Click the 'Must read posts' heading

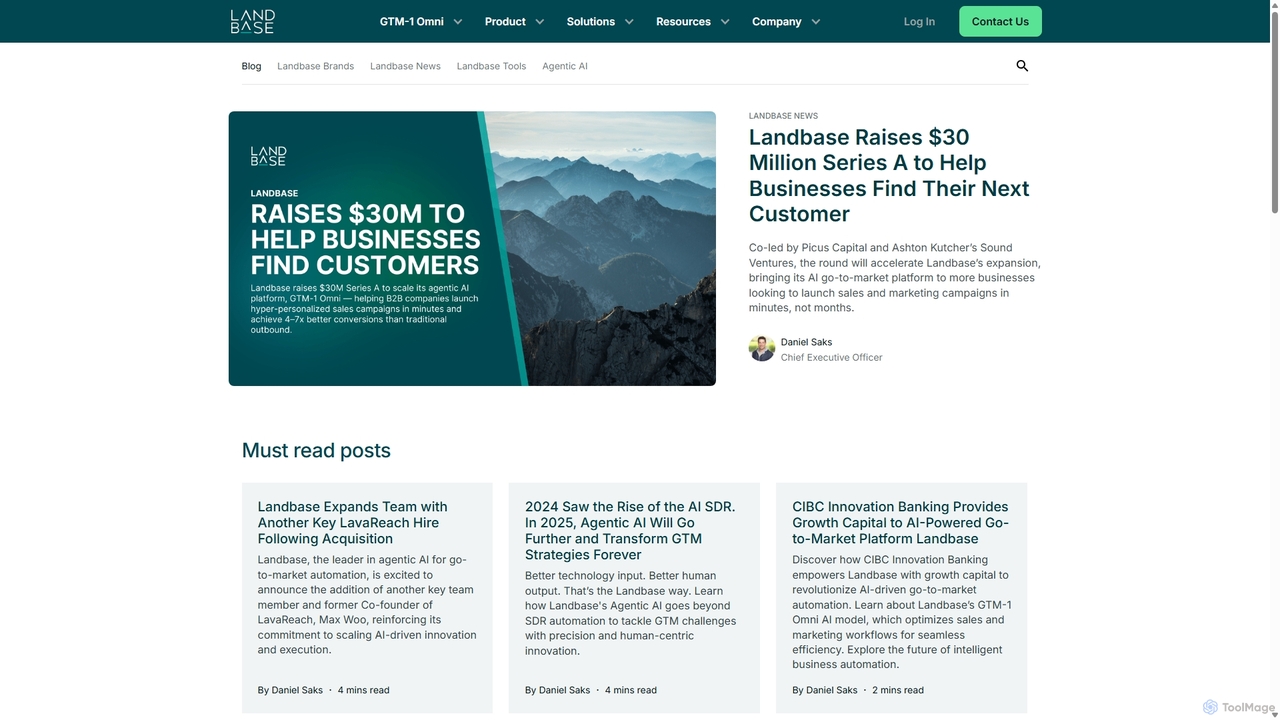tap(316, 450)
